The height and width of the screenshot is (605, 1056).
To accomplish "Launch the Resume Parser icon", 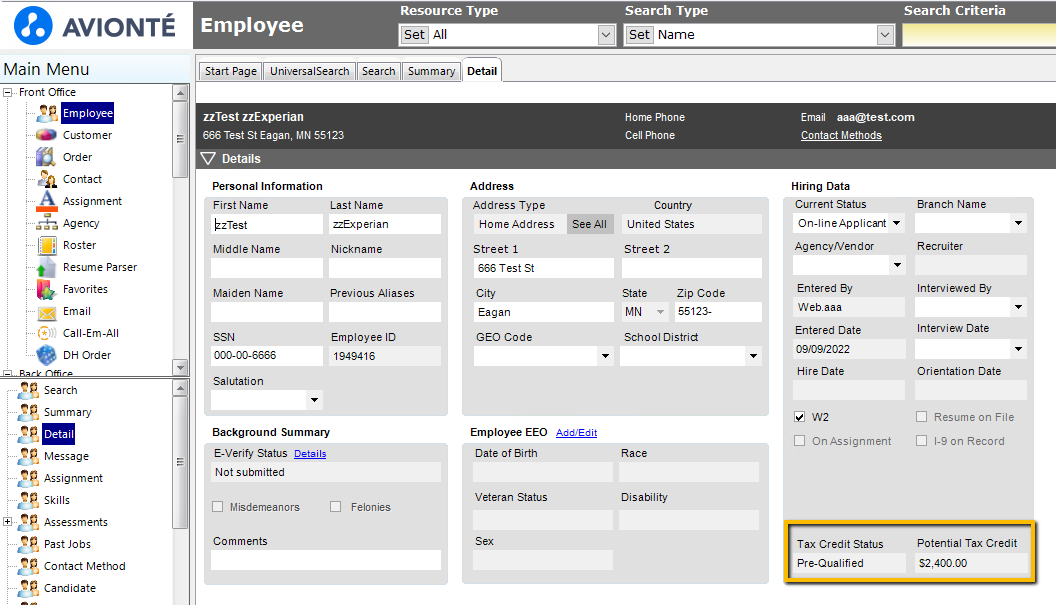I will click(46, 267).
